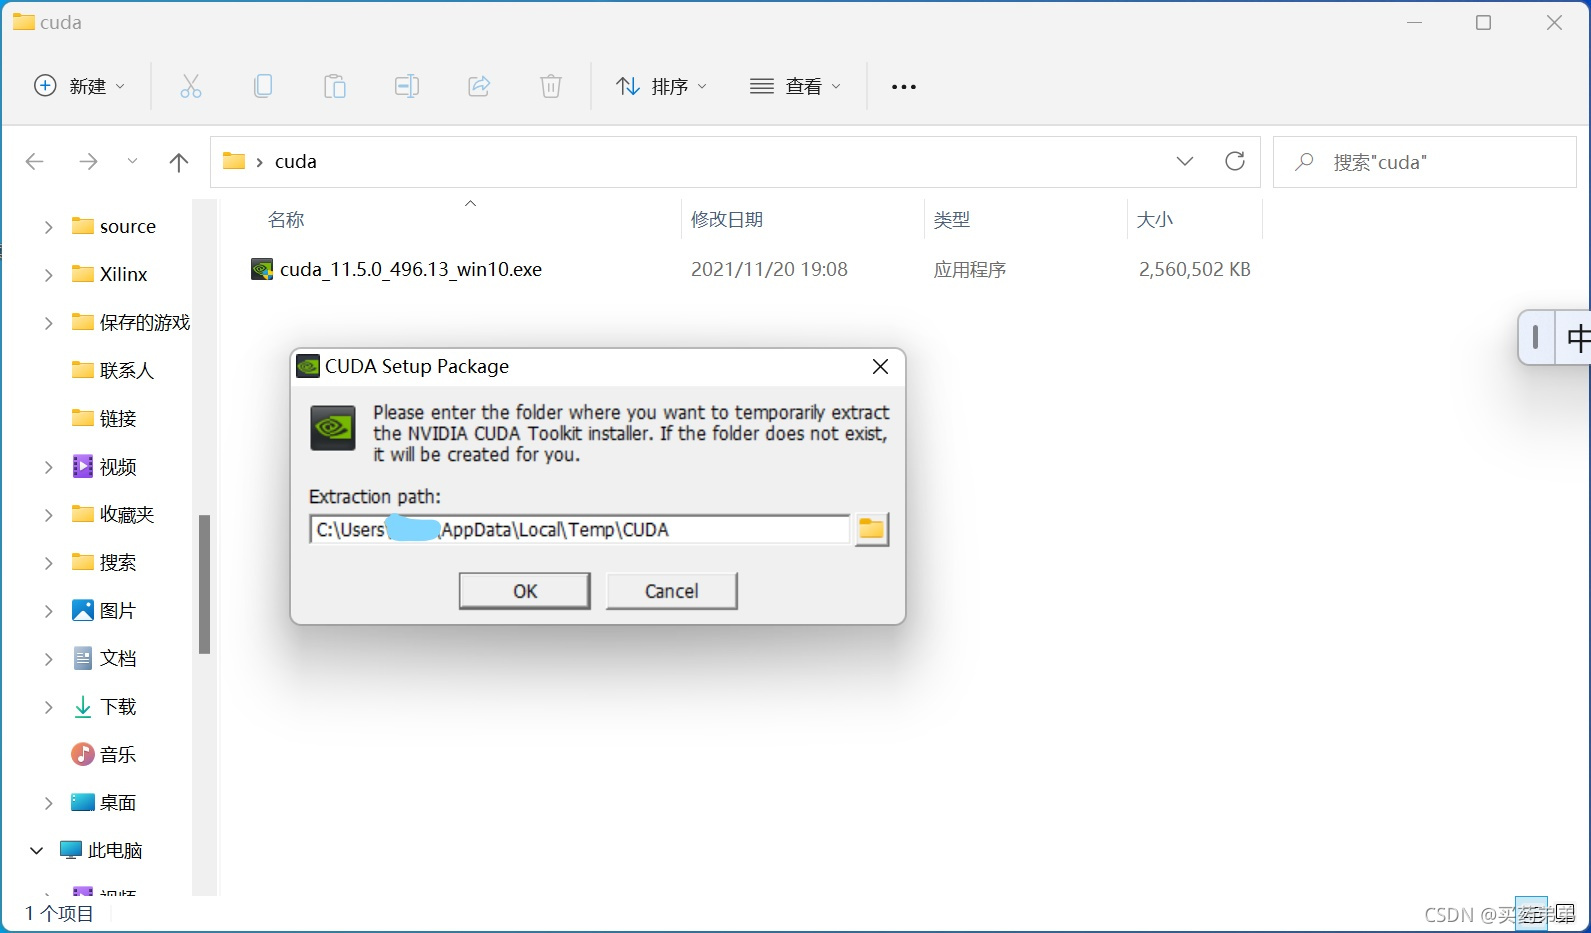Sort by 大小 column header
This screenshot has width=1591, height=933.
[1155, 220]
